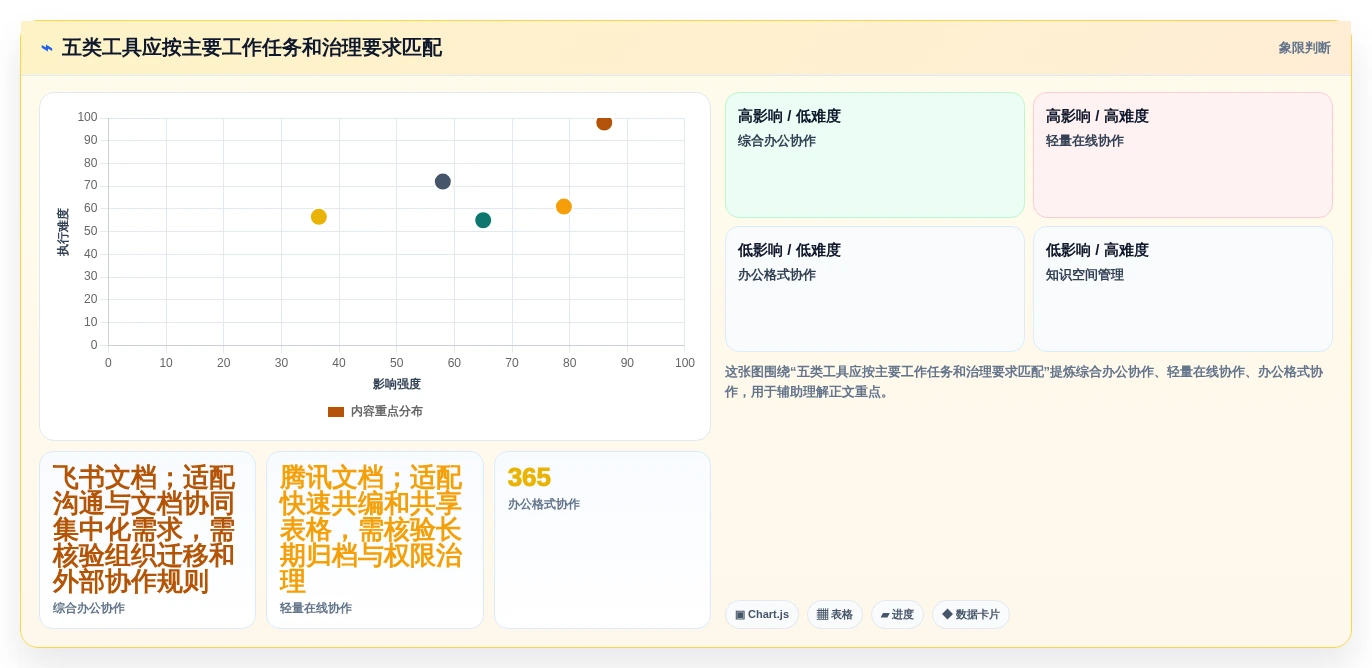Click the lightning icon beside the title

click(x=47, y=48)
